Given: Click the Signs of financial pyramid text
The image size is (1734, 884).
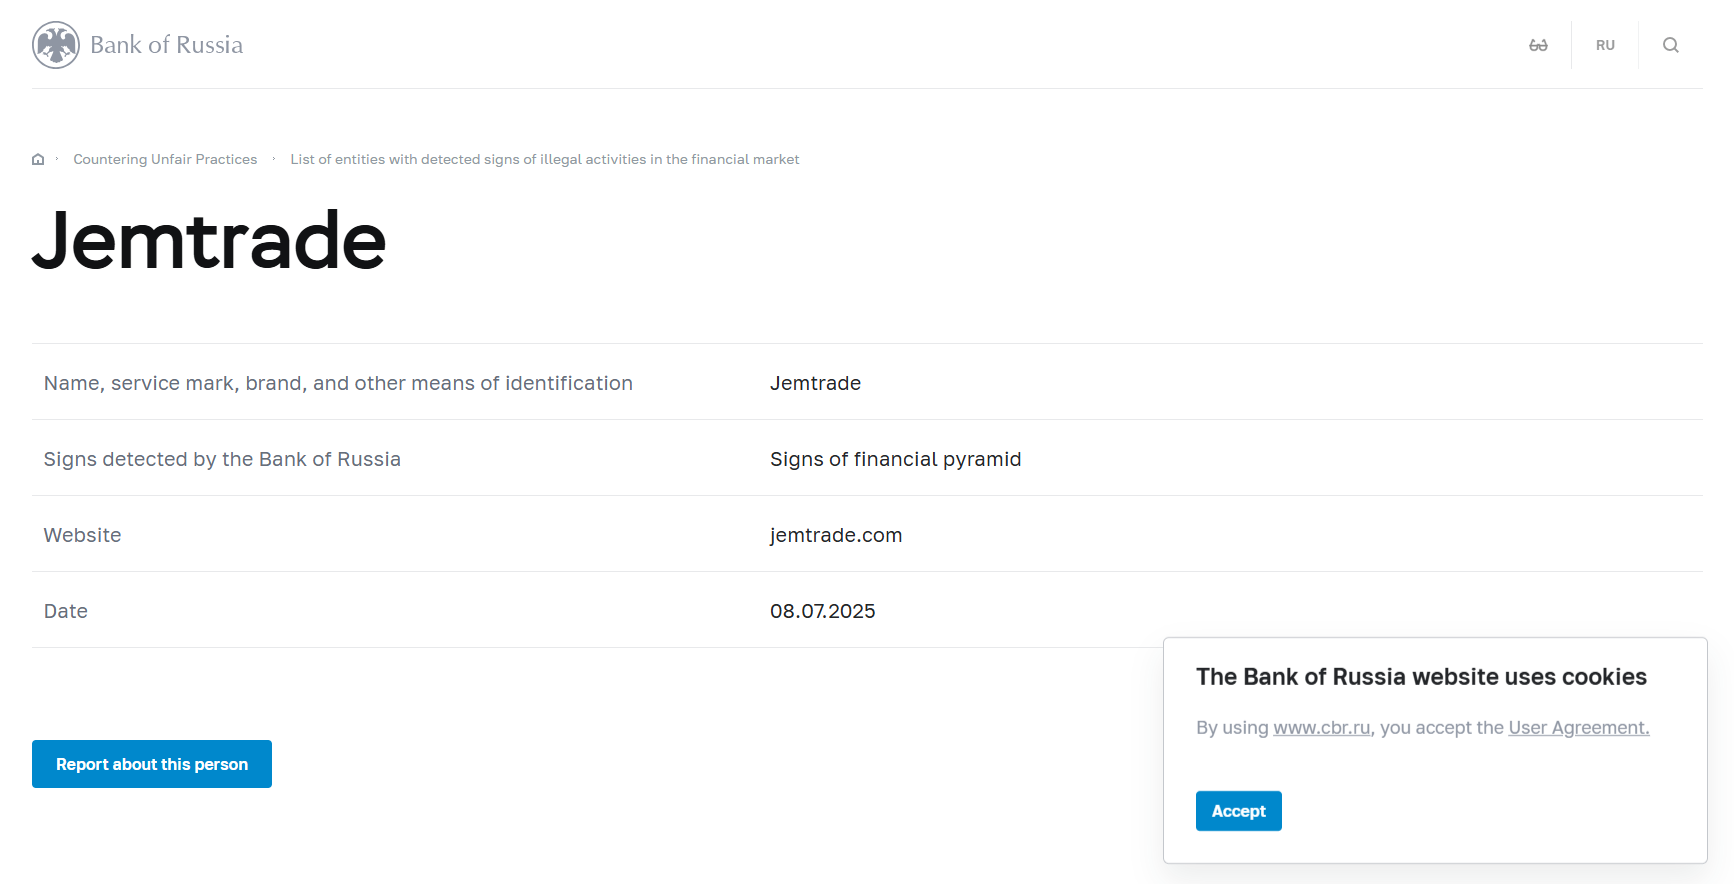Looking at the screenshot, I should tap(895, 459).
